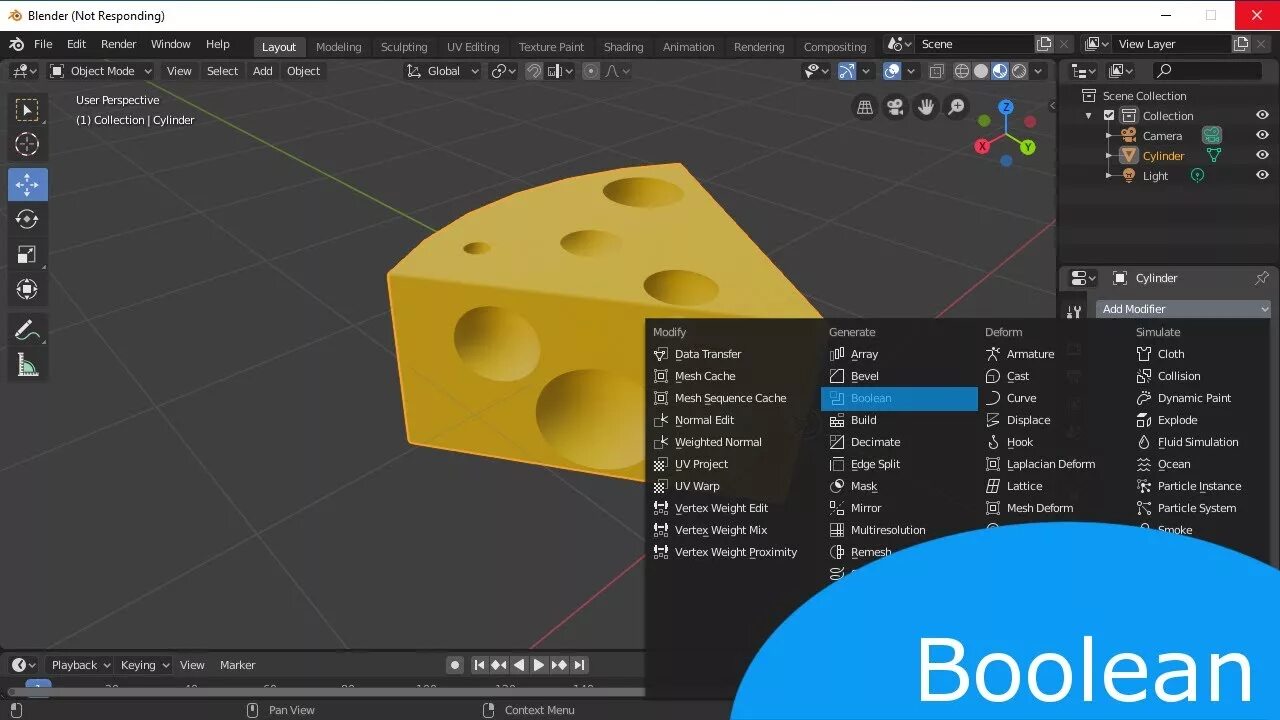The image size is (1280, 720).
Task: Jump to previous keyframe
Action: tap(499, 665)
